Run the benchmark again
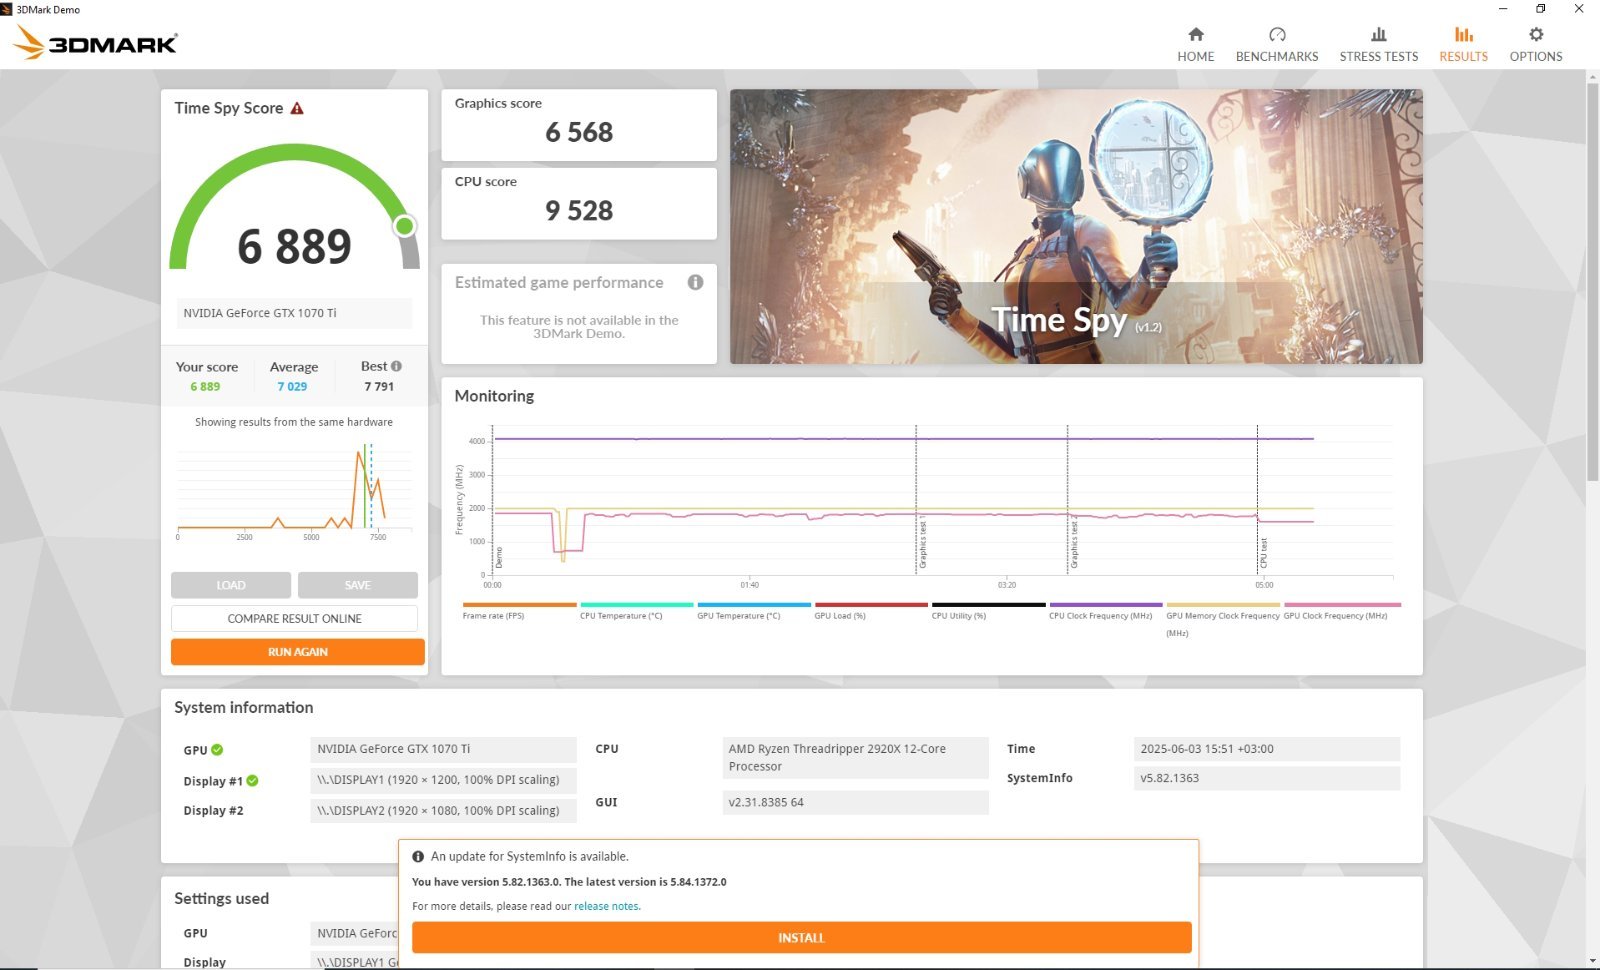Viewport: 1600px width, 970px height. tap(297, 652)
